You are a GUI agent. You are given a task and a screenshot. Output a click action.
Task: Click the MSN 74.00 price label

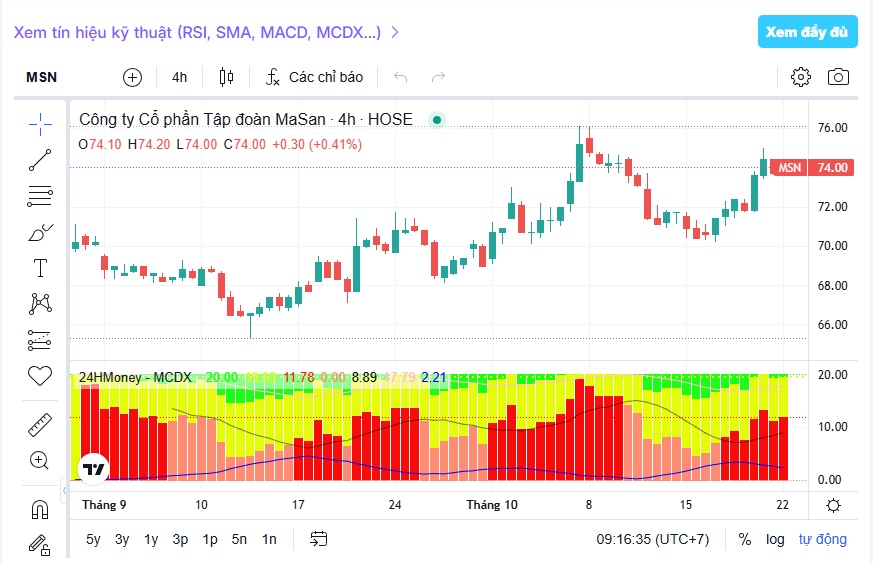coord(813,168)
